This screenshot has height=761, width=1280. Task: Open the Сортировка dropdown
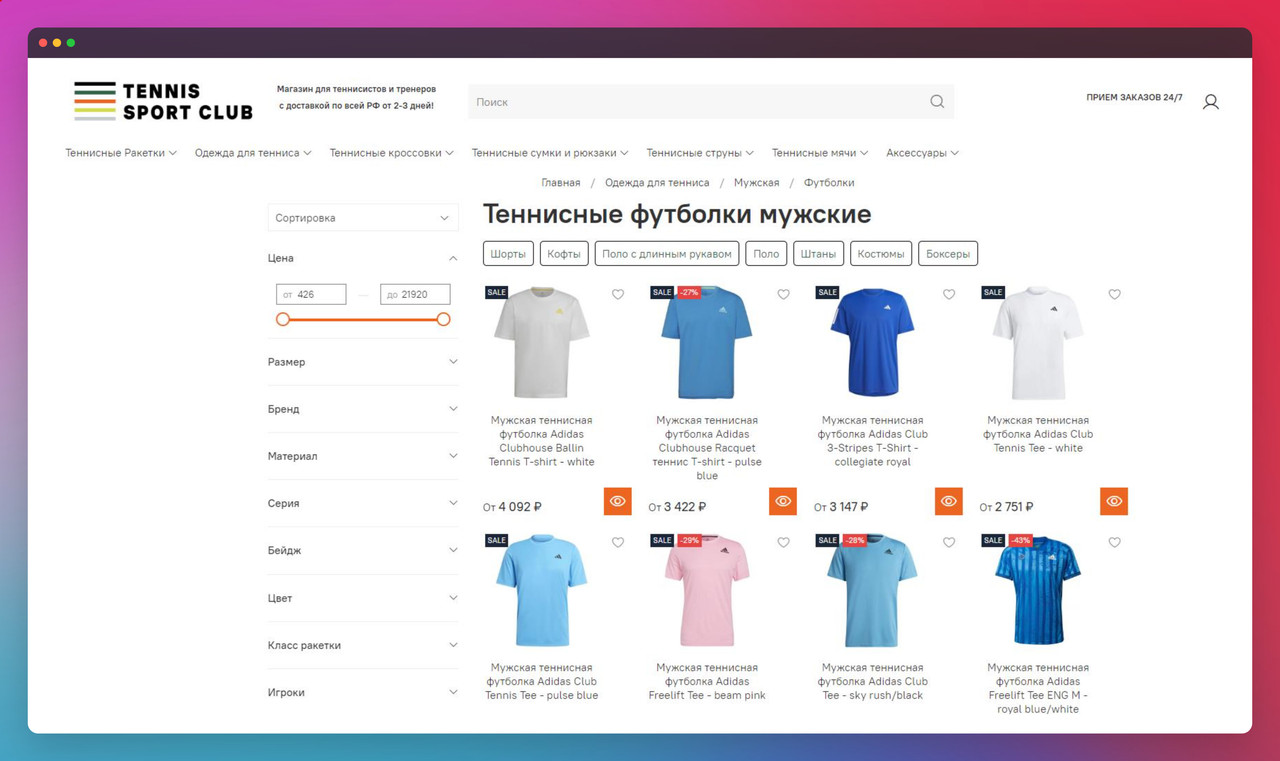(x=363, y=218)
